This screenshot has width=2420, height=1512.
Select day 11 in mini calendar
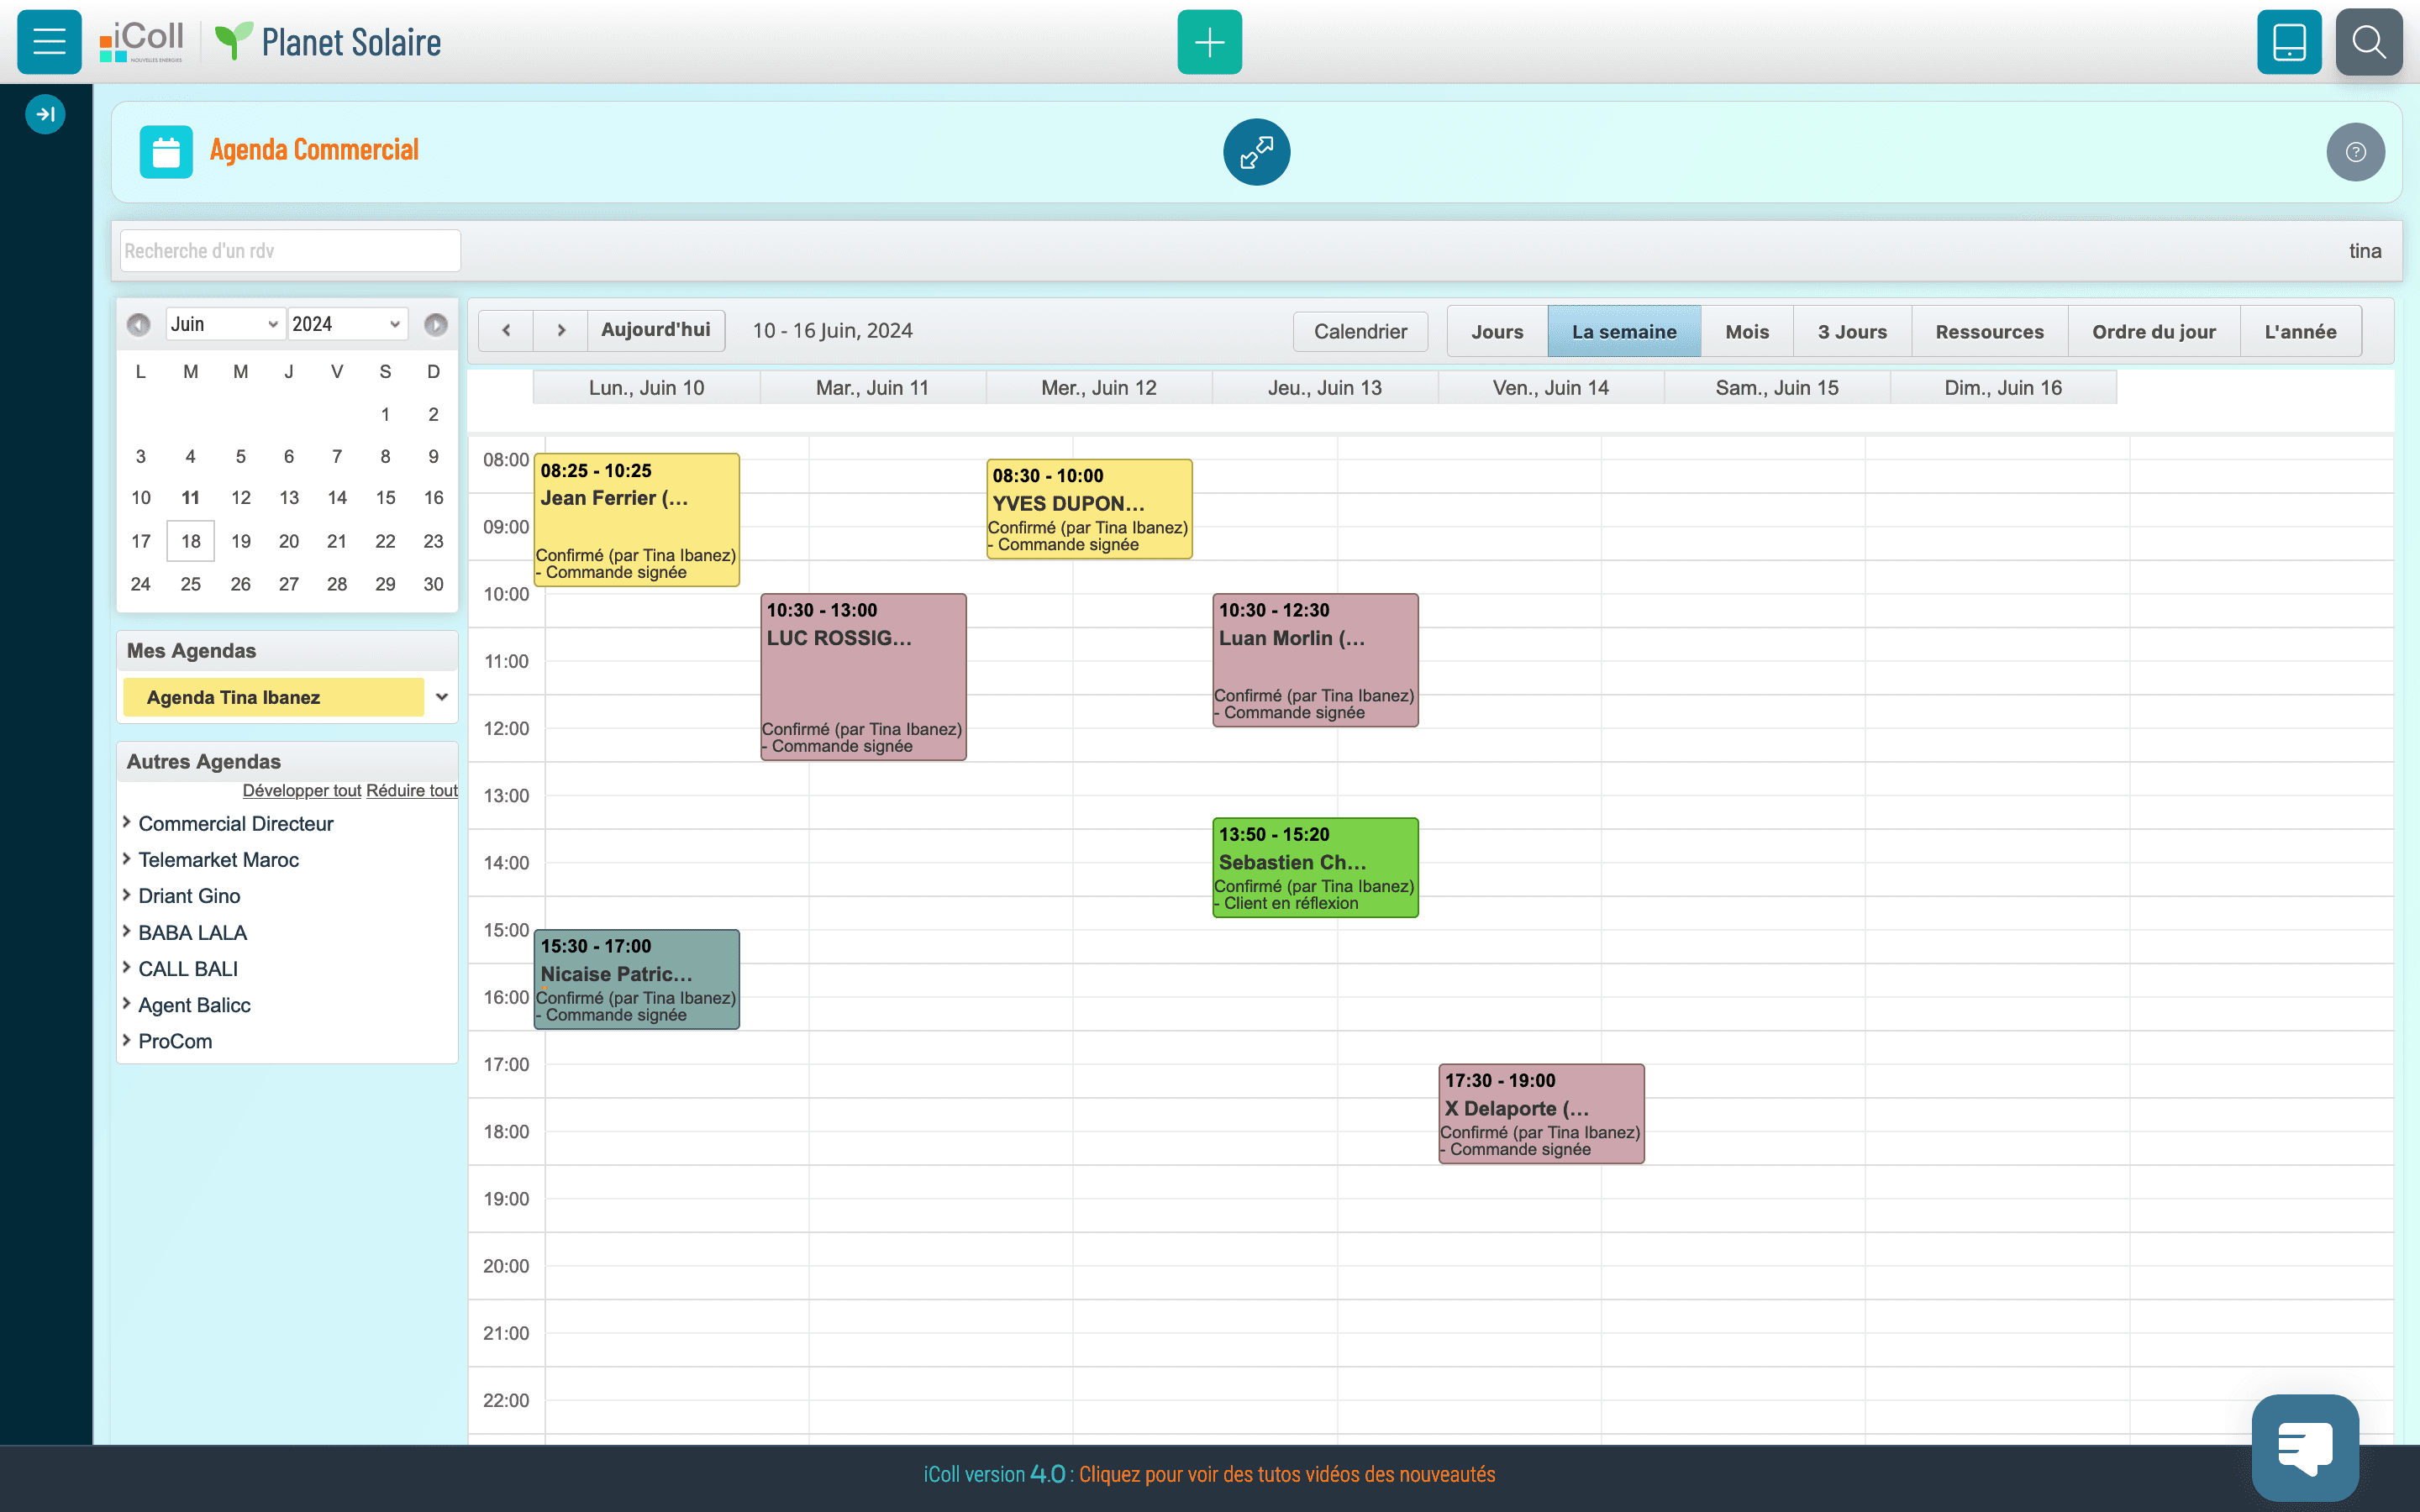(190, 497)
